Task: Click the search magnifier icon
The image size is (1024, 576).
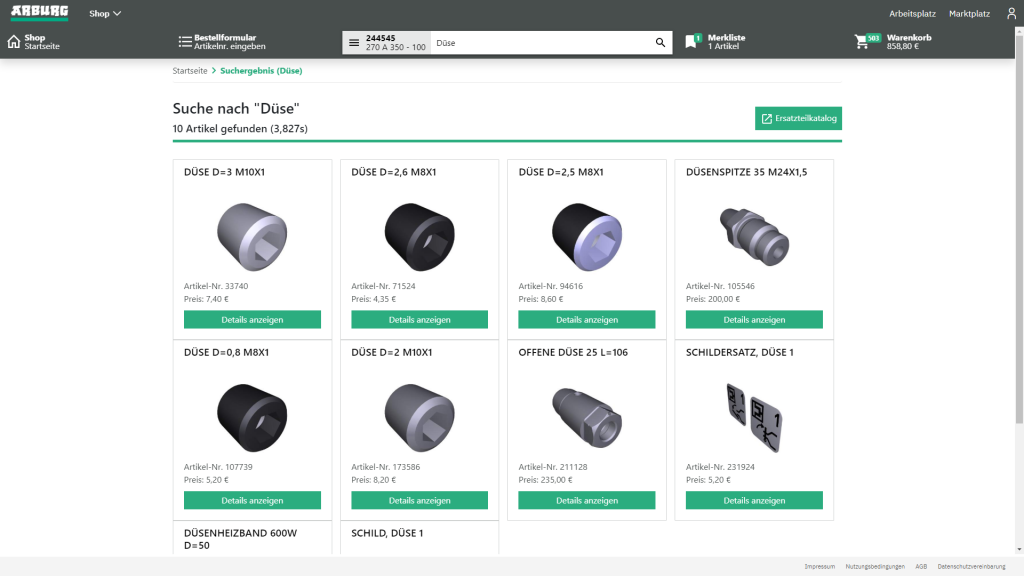Action: point(660,42)
